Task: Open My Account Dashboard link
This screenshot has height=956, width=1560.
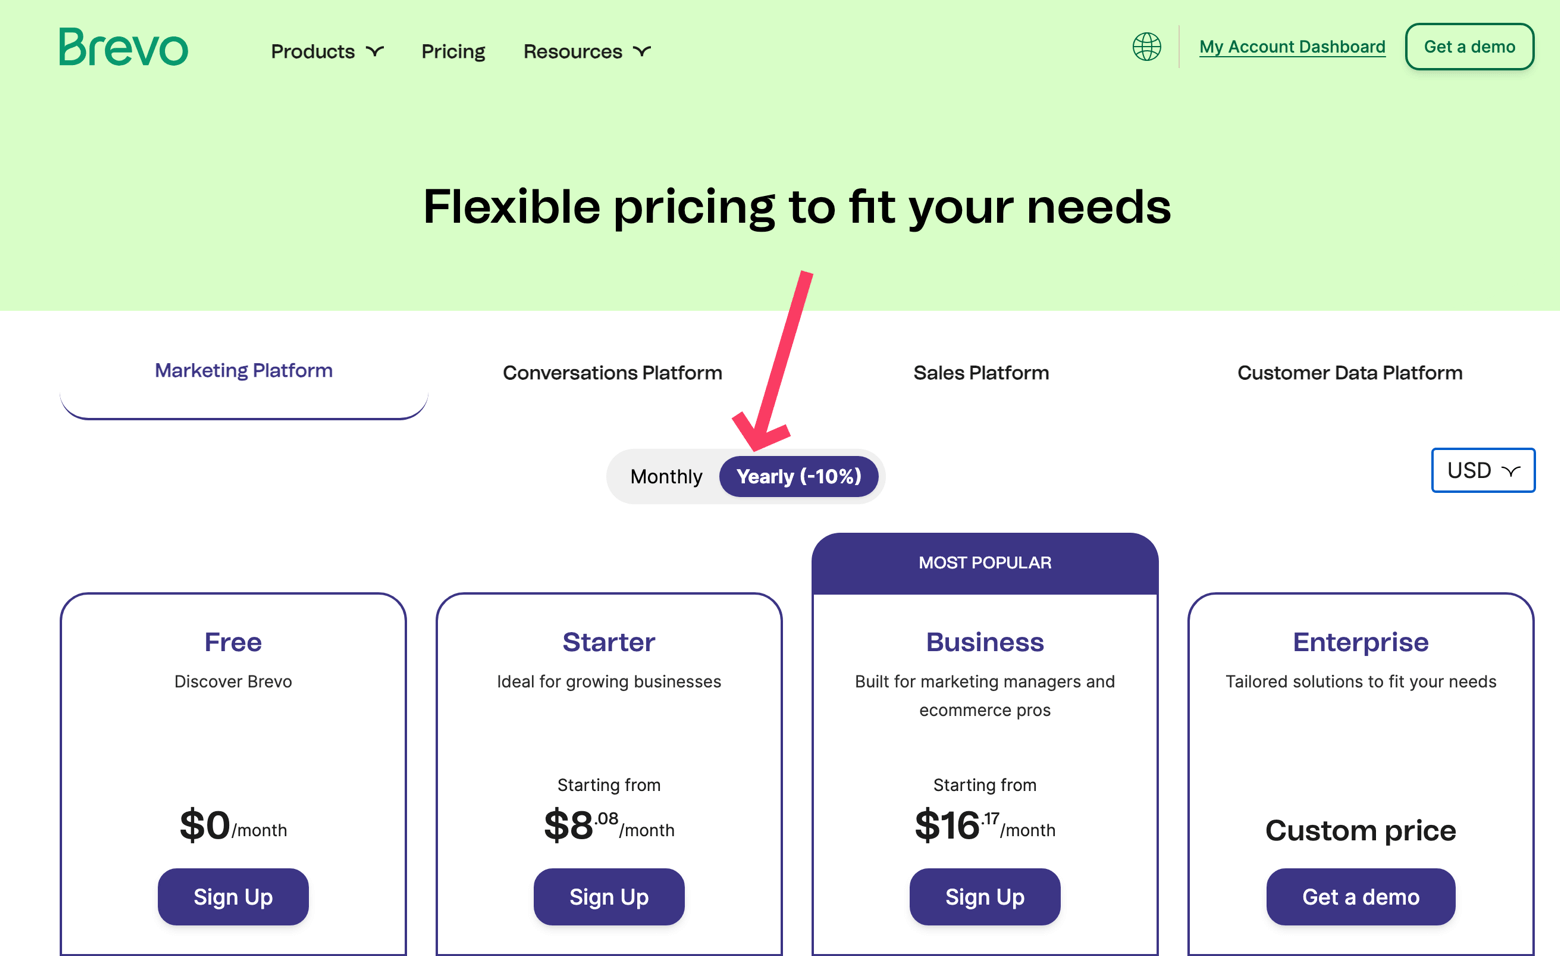Action: 1292,47
